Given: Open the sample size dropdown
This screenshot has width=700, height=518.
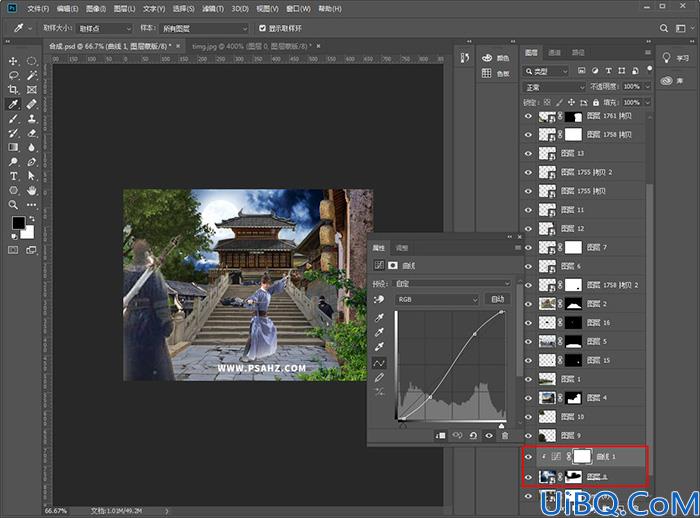Looking at the screenshot, I should [x=105, y=28].
